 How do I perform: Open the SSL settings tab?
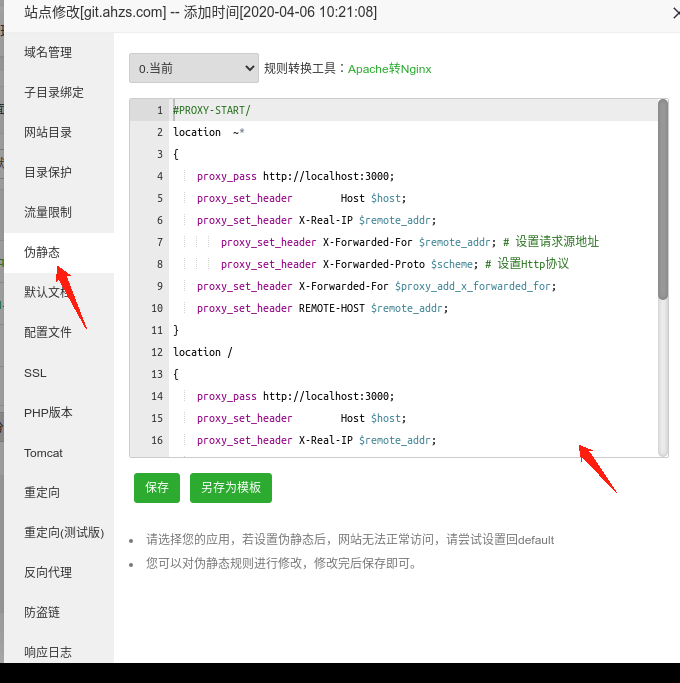(x=35, y=373)
